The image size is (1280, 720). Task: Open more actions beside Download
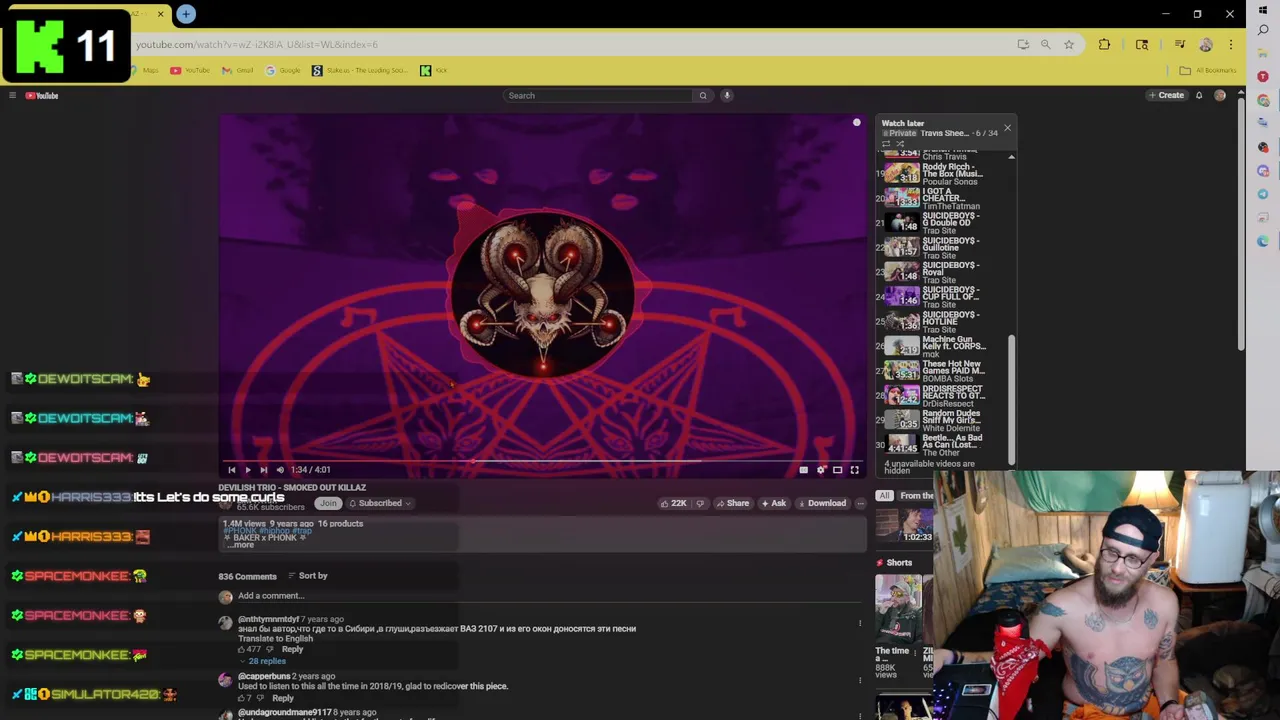(x=860, y=503)
